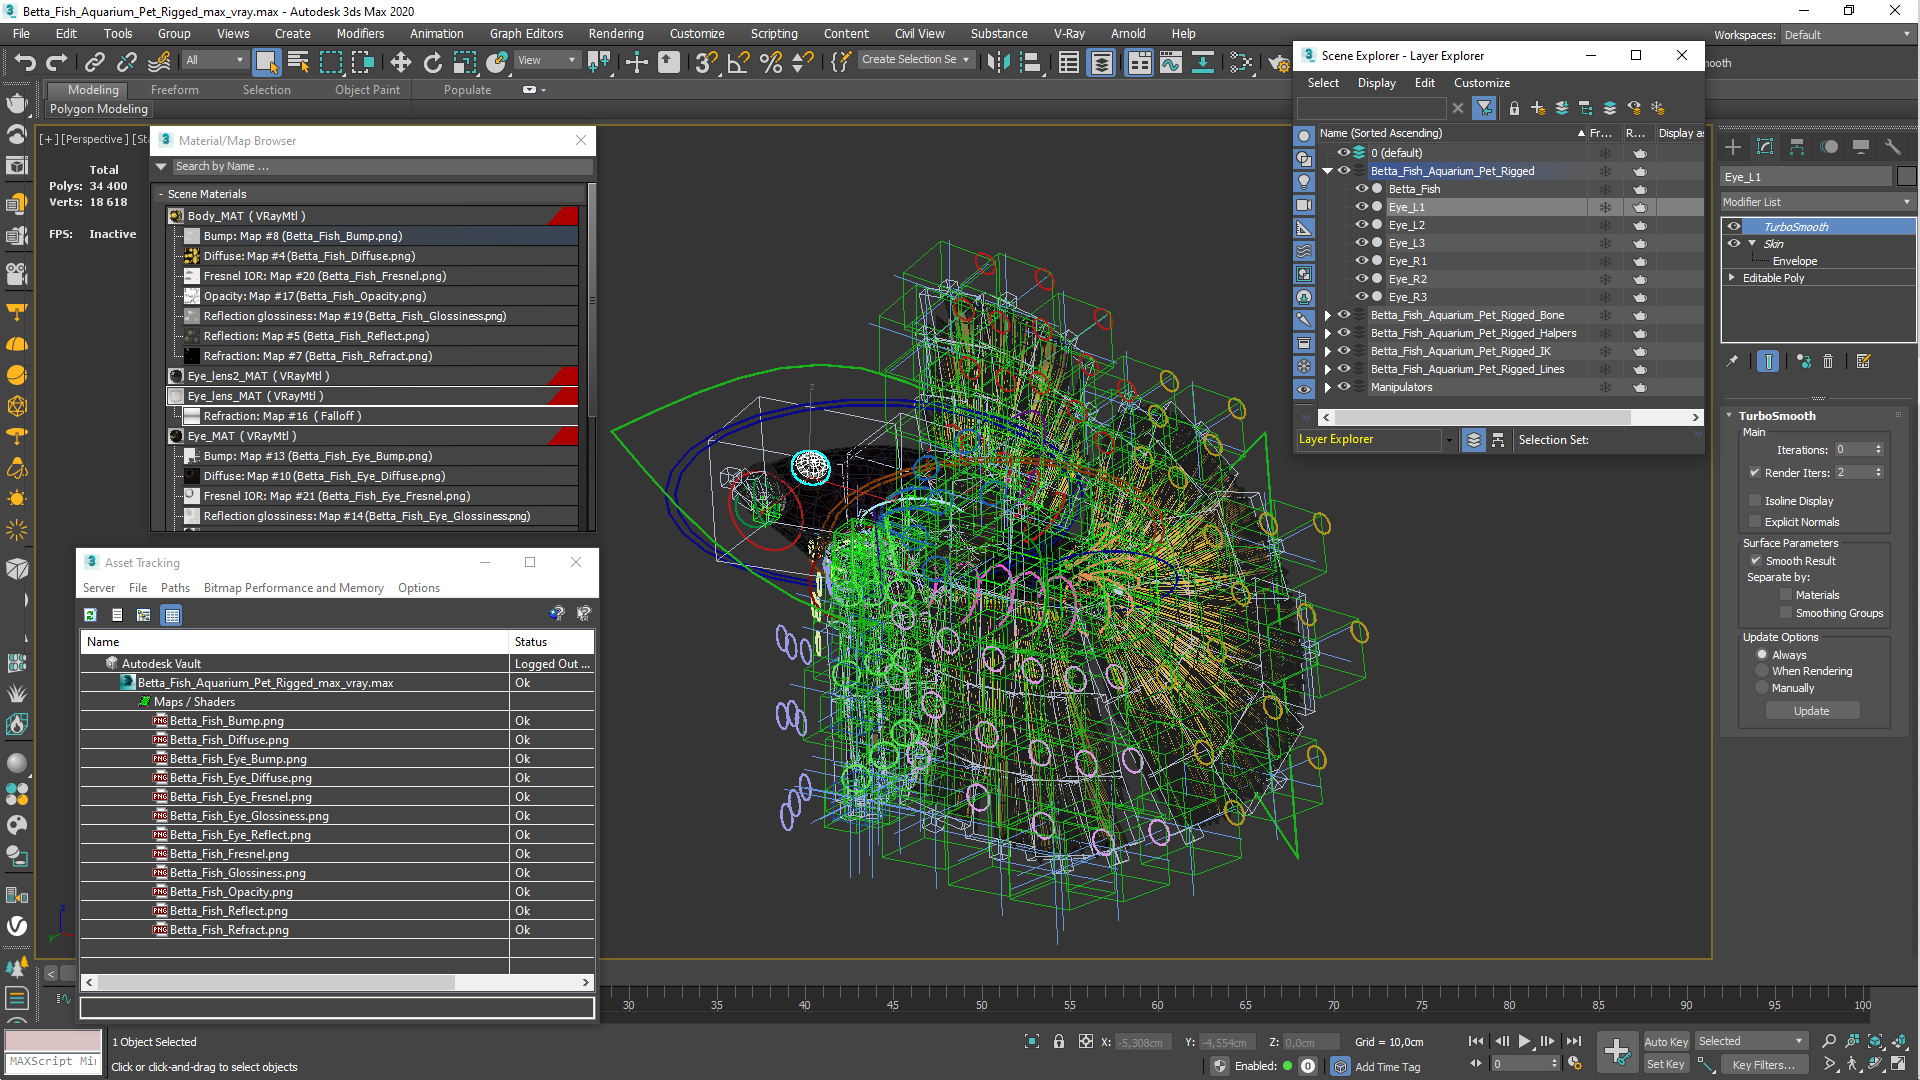Toggle filter icon in Scene Explorer toolbar

pyautogui.click(x=1485, y=108)
